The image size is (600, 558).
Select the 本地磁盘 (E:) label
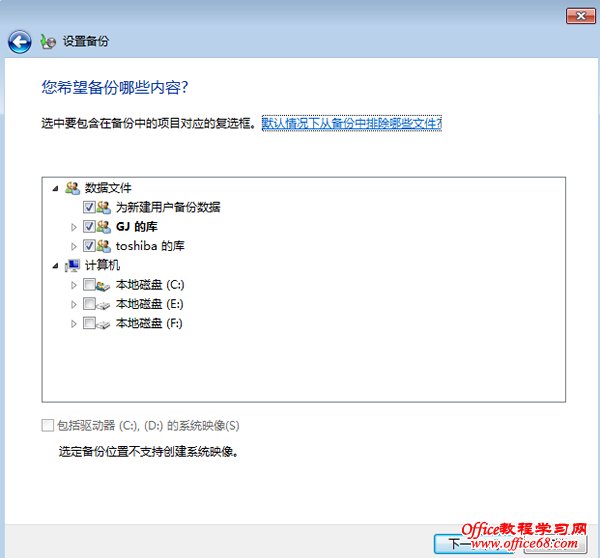pos(150,304)
